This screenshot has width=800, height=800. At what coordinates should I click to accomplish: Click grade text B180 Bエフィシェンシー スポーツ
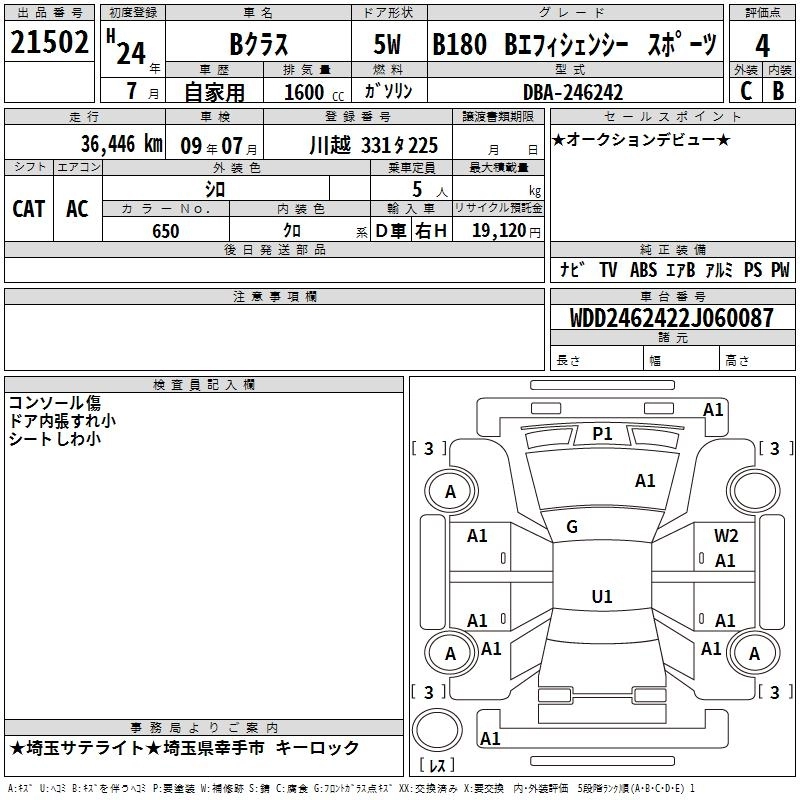tap(574, 44)
